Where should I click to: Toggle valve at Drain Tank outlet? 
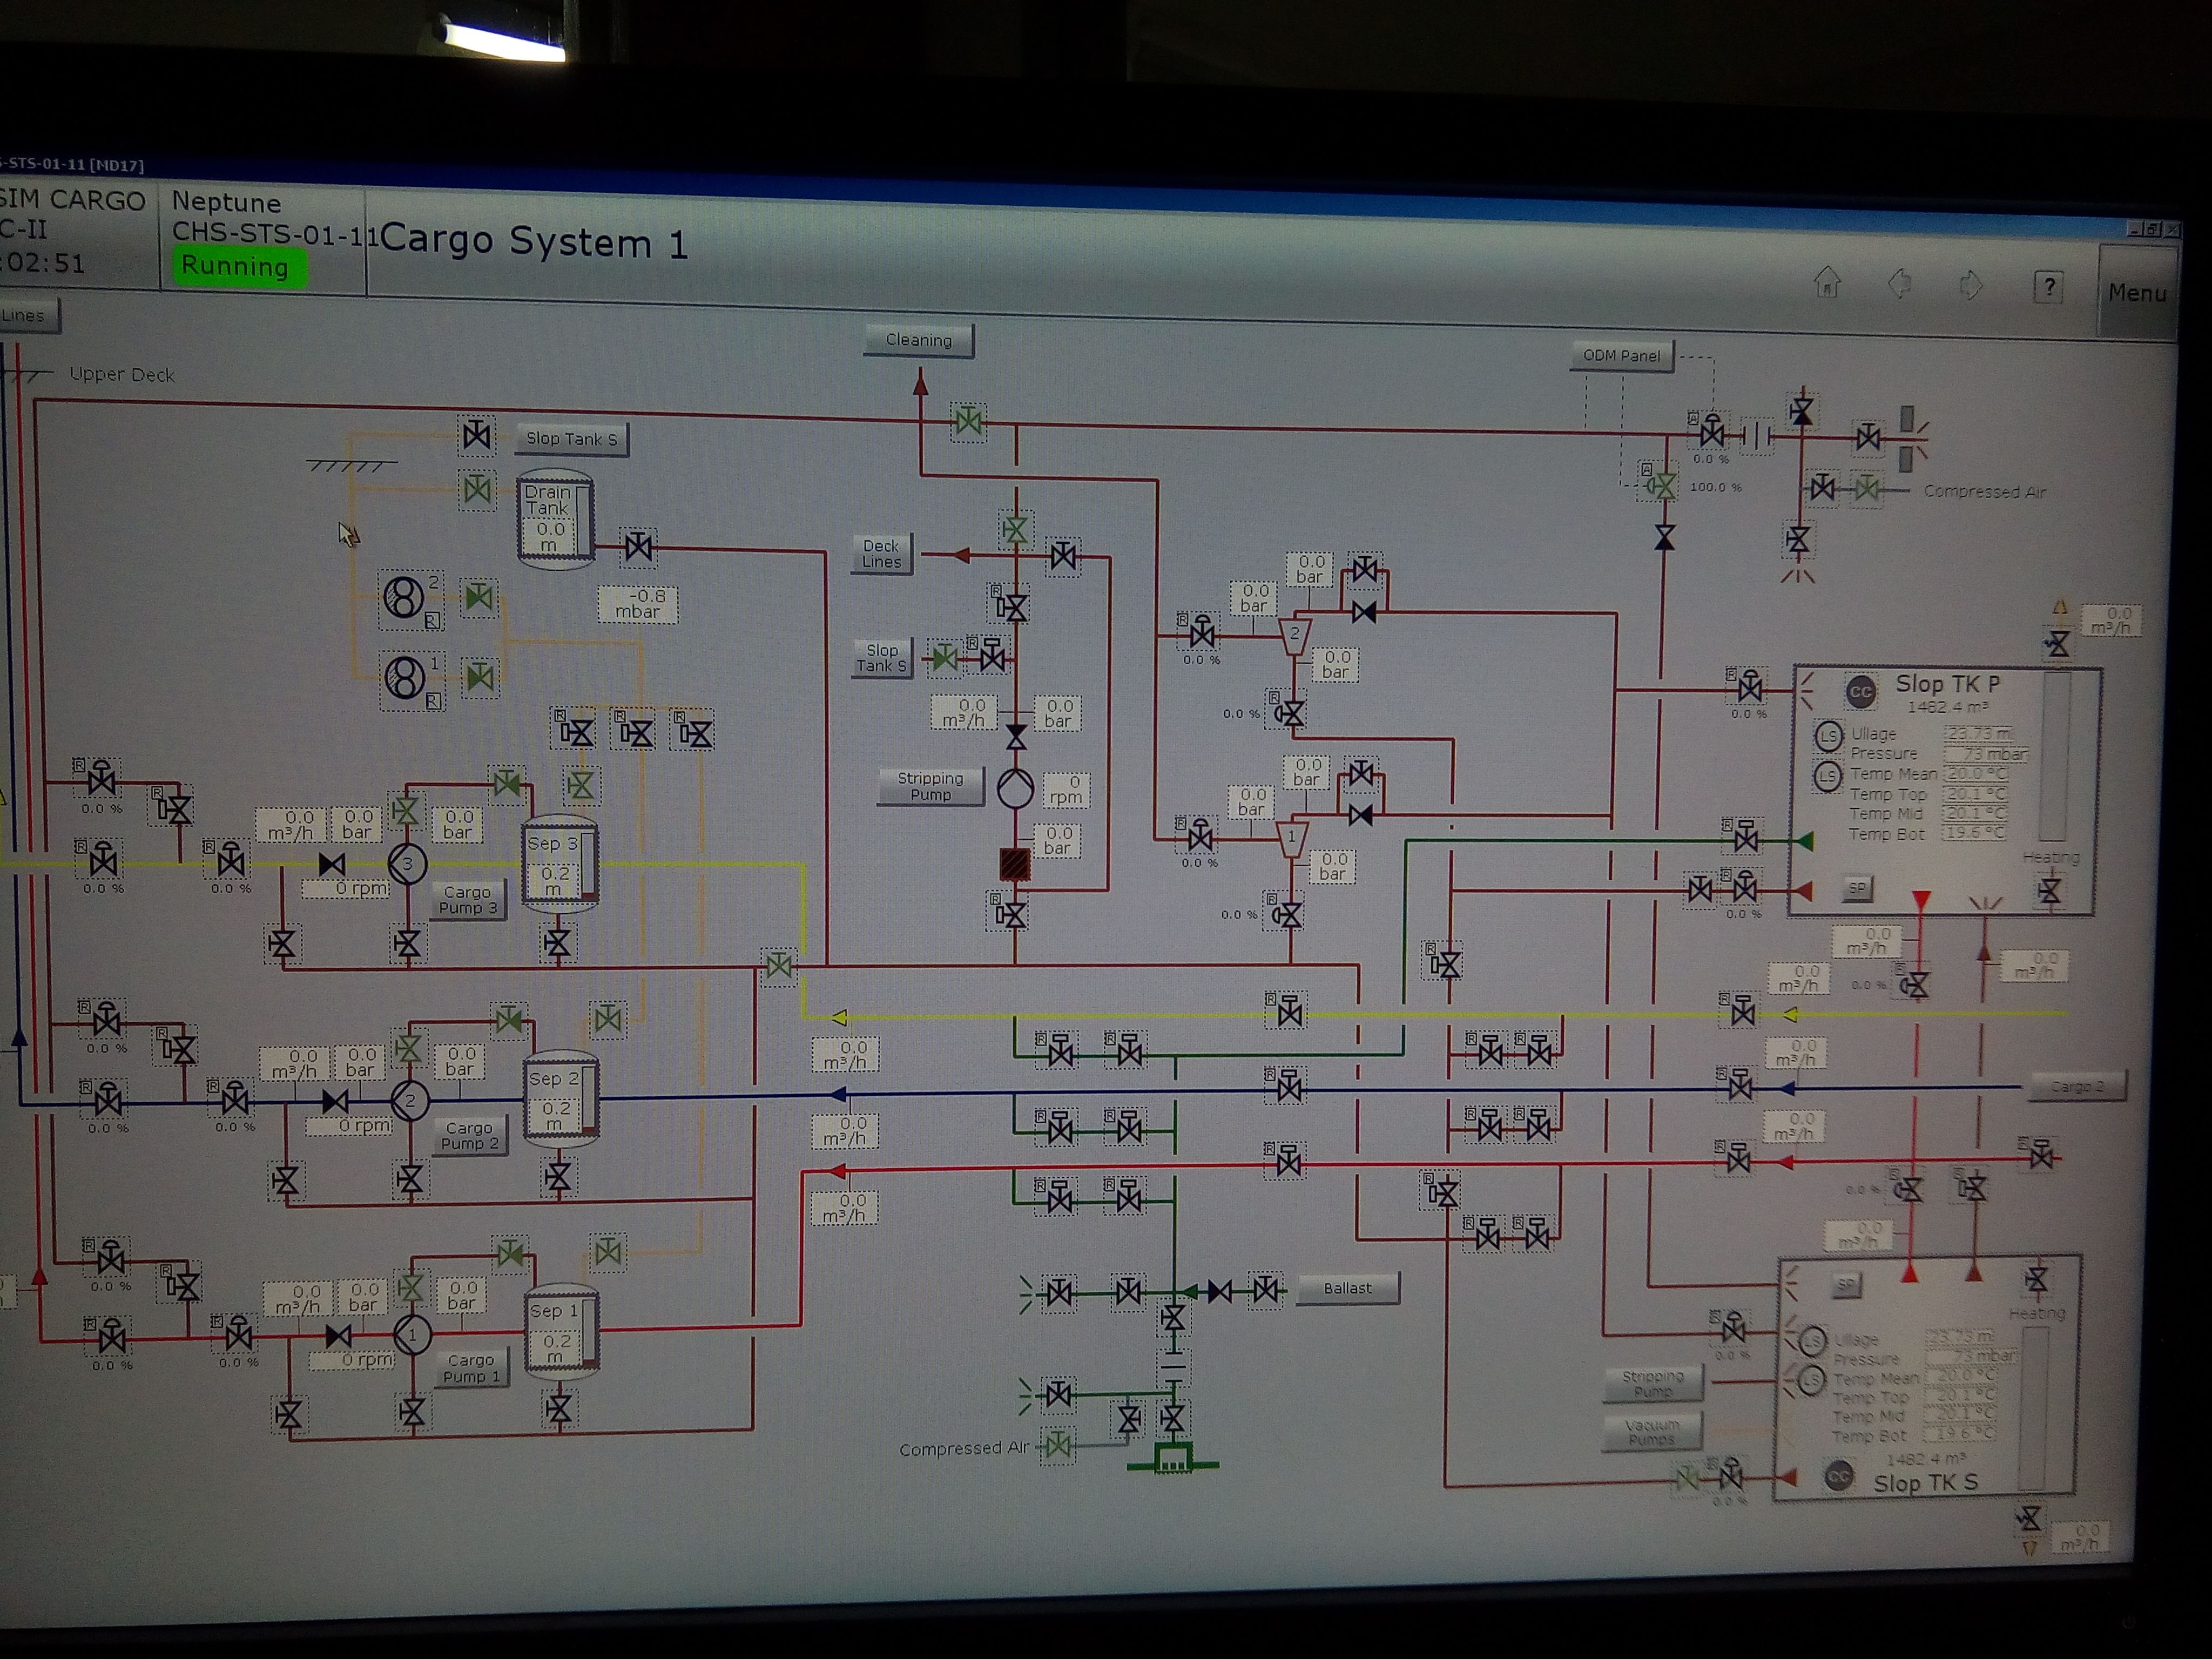[638, 547]
